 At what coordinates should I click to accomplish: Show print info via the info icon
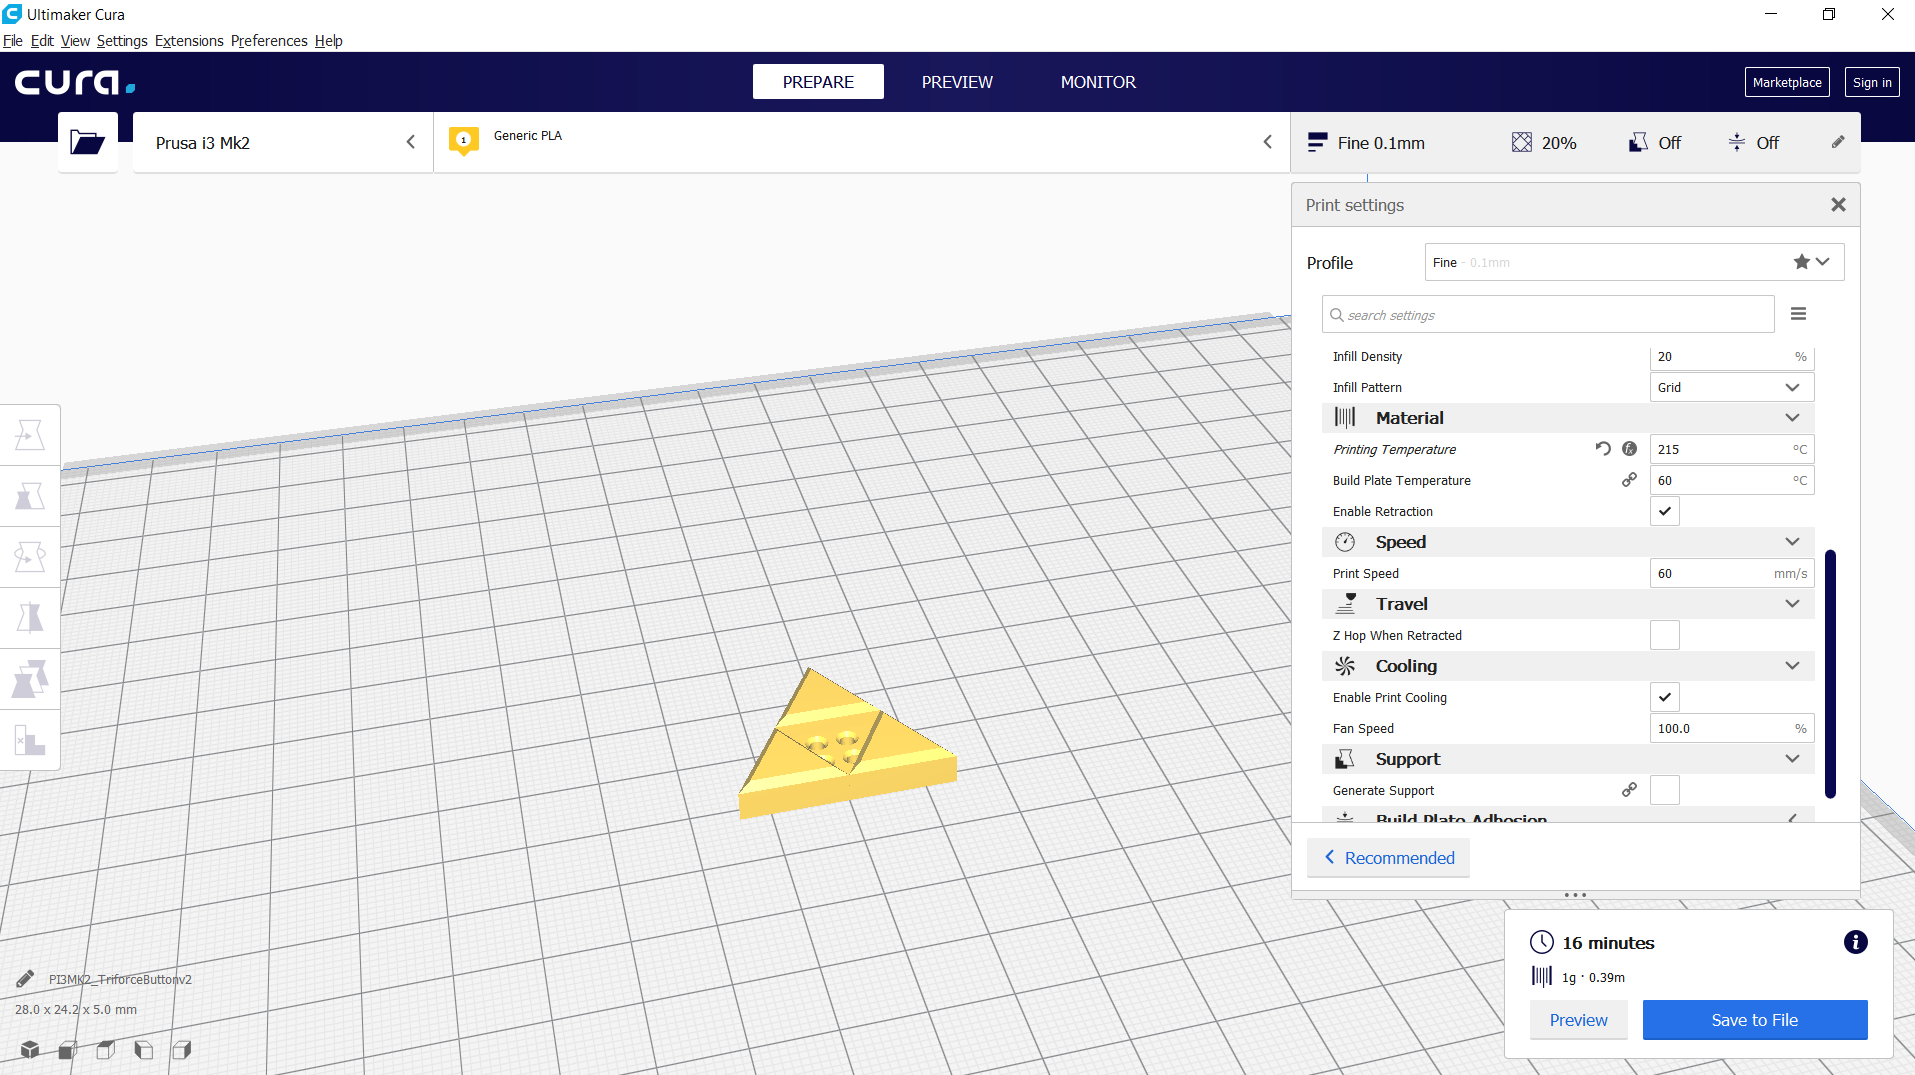pyautogui.click(x=1855, y=942)
